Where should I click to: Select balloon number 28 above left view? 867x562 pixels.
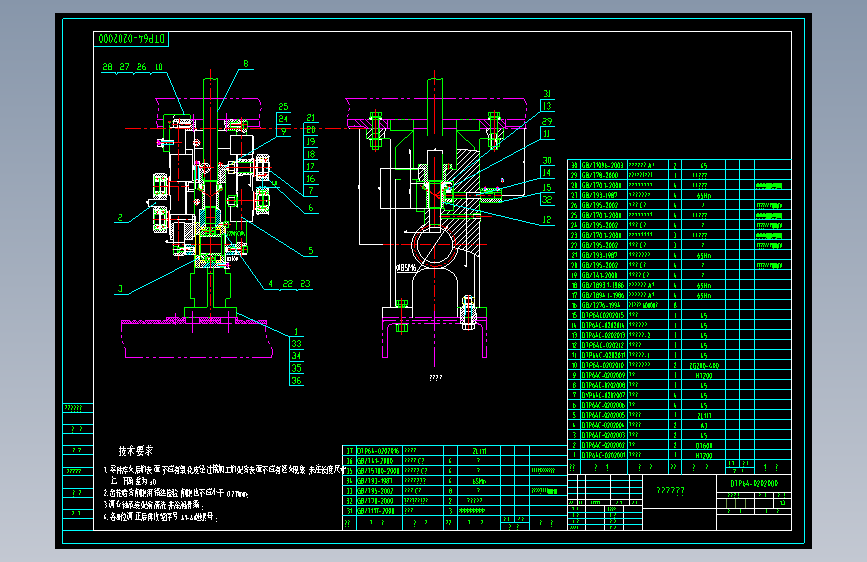[107, 67]
